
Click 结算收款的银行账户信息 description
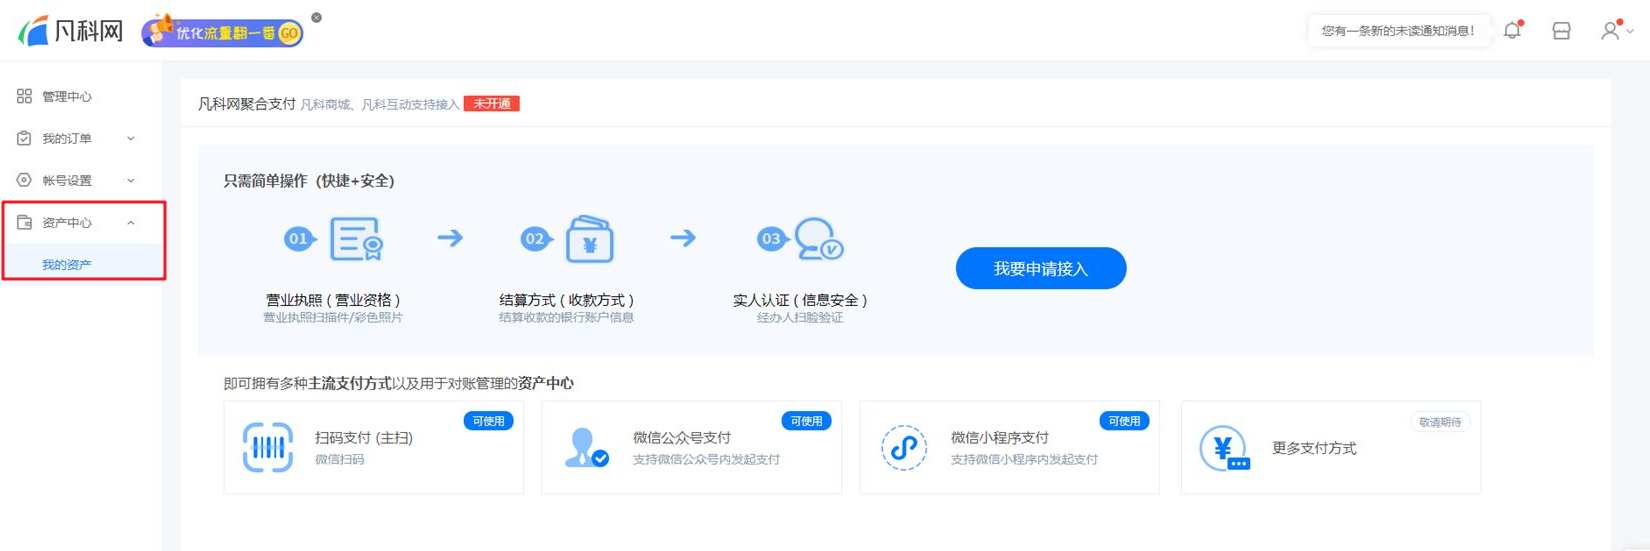[x=567, y=318]
